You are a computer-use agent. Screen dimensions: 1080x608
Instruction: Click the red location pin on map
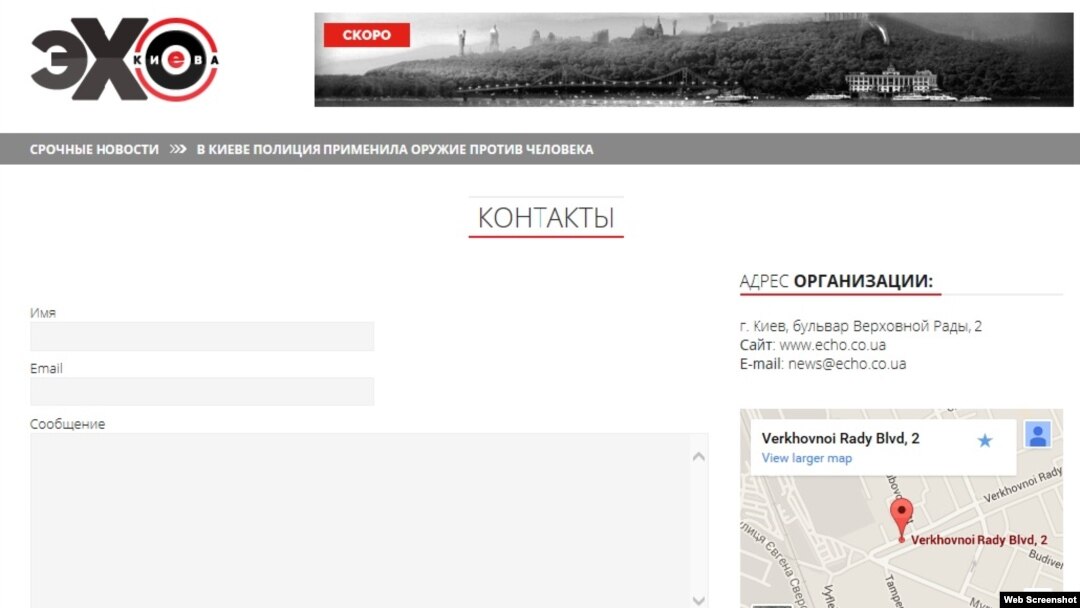(901, 518)
